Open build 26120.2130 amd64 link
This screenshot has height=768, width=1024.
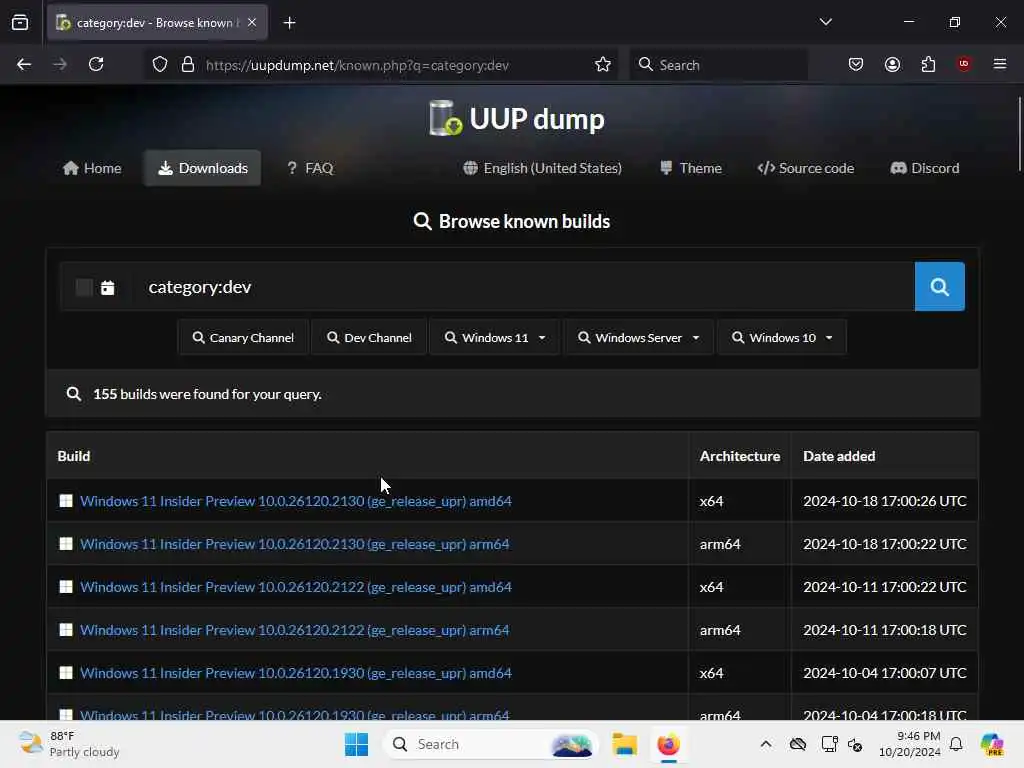coord(296,501)
